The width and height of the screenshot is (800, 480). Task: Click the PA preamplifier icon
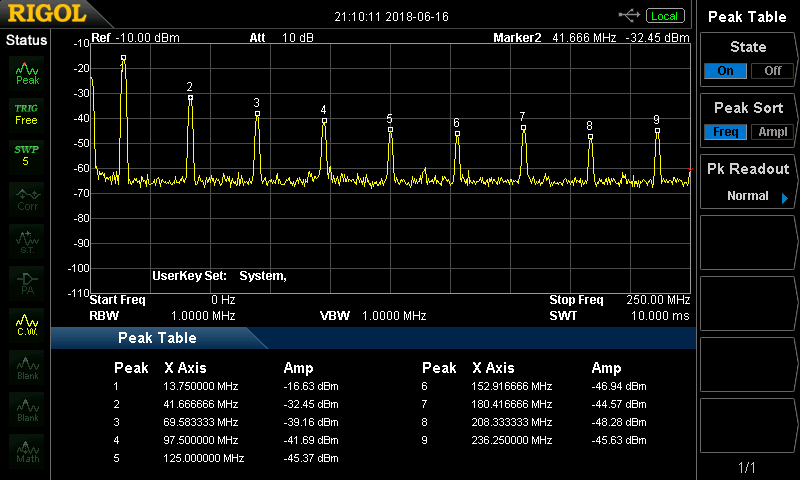(x=27, y=282)
